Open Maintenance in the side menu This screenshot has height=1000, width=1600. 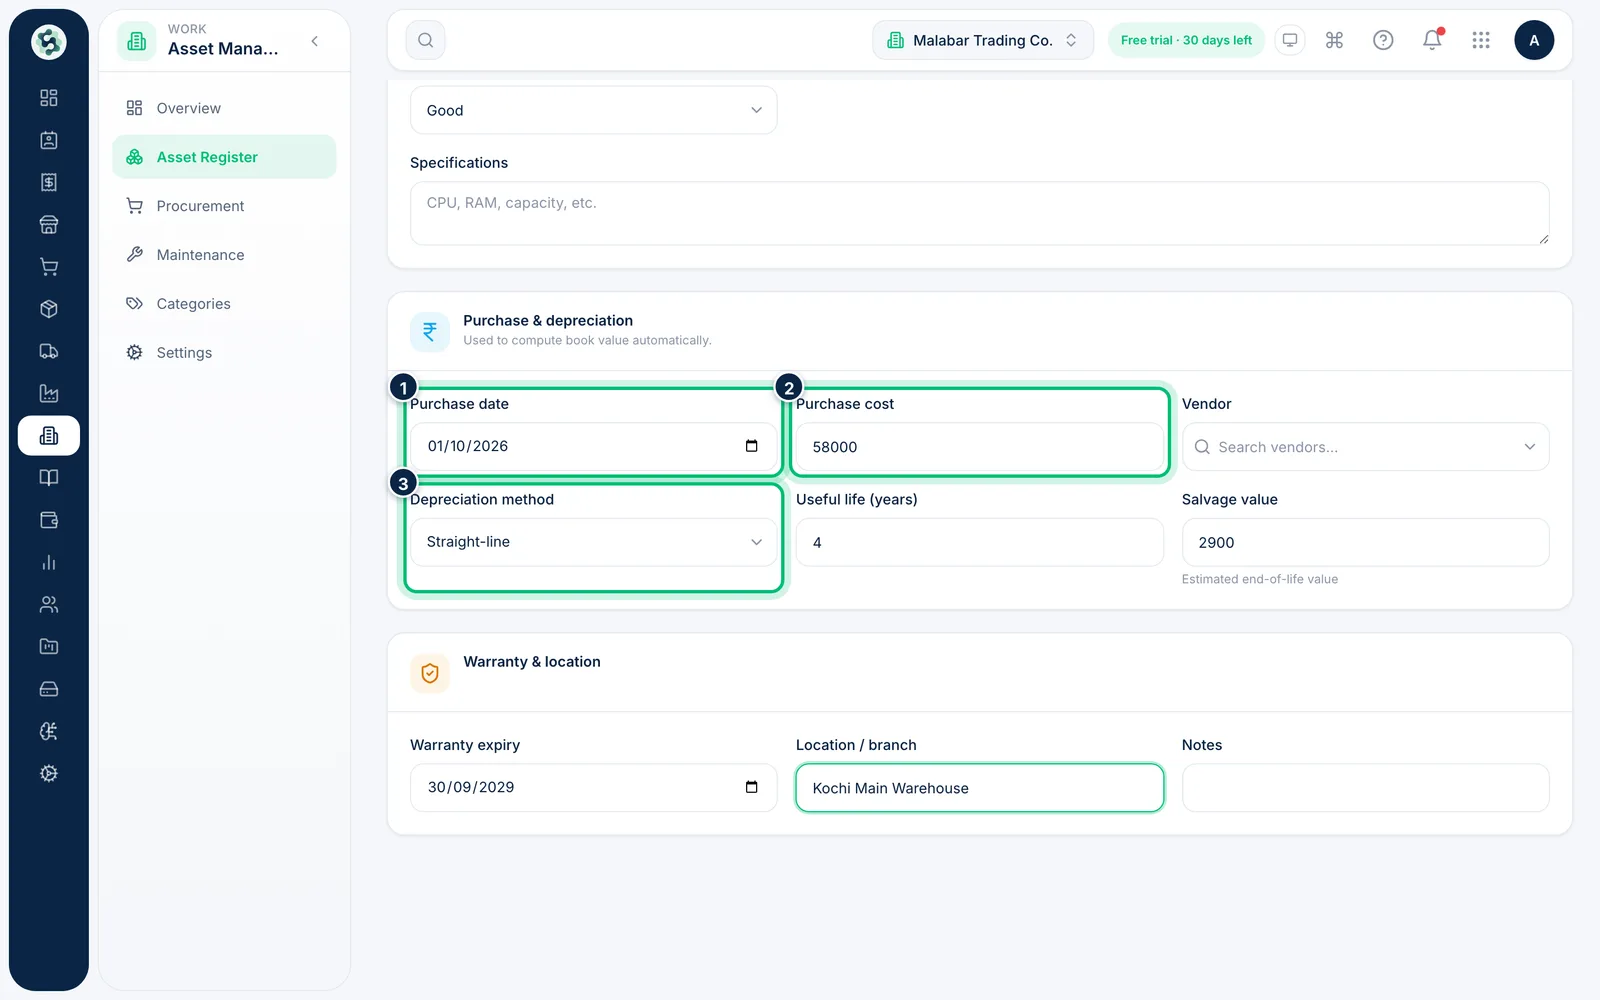click(224, 255)
